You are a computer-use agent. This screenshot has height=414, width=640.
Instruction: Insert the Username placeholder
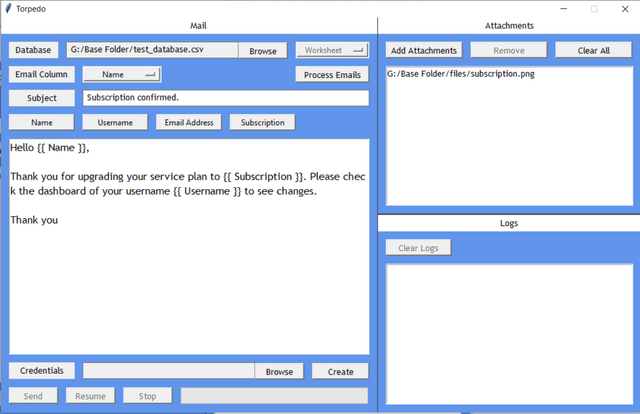tap(115, 122)
